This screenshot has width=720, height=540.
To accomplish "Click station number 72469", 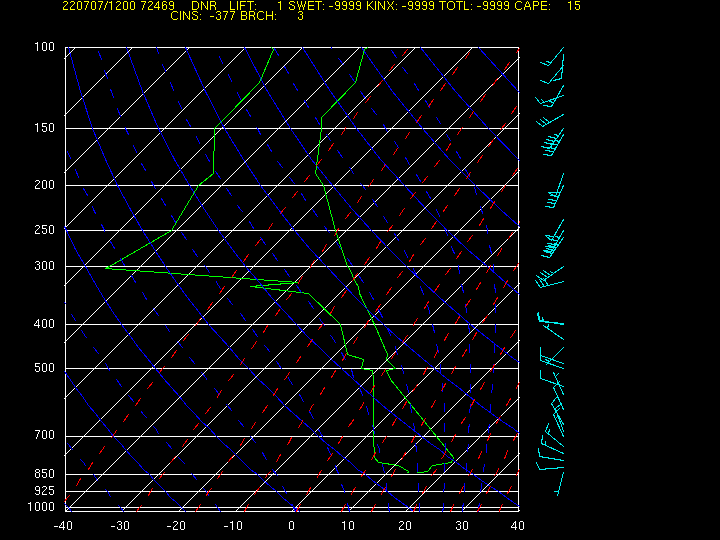I will point(158,6).
